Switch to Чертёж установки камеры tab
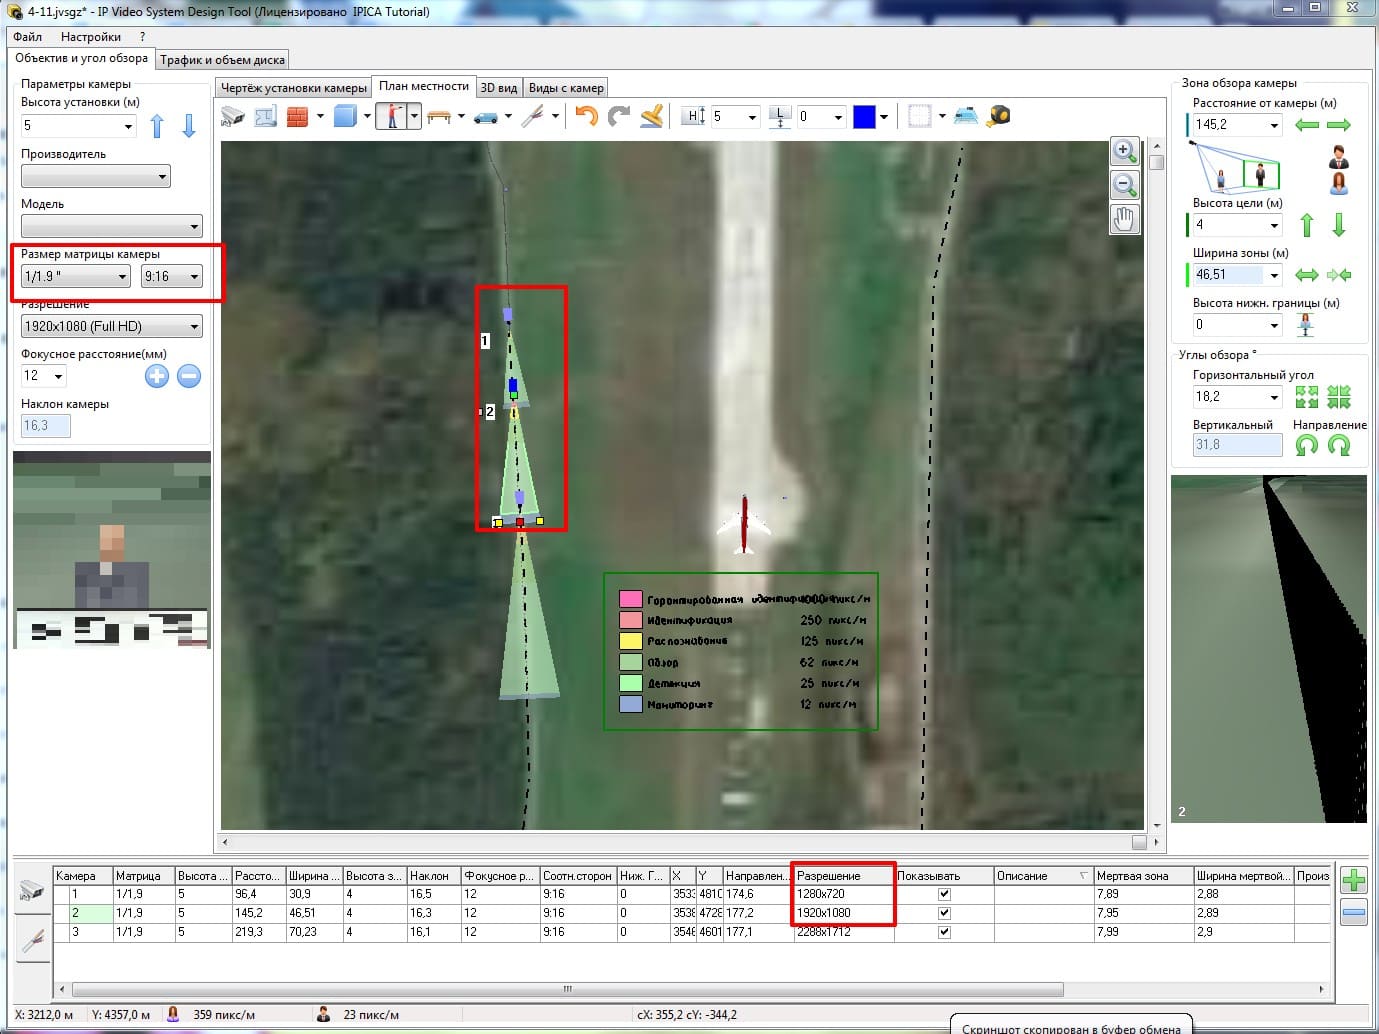Image resolution: width=1379 pixels, height=1034 pixels. 294,88
